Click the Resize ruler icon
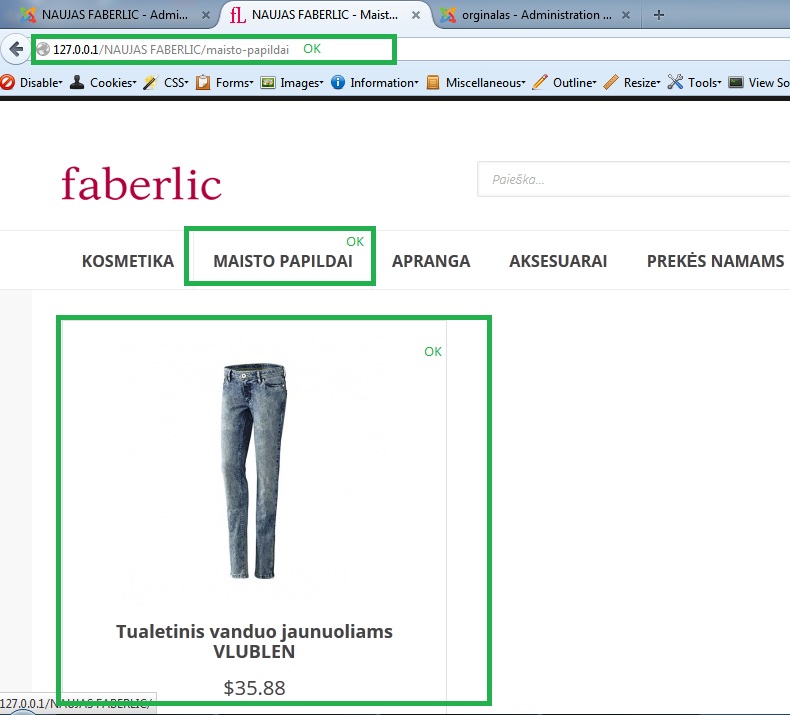 611,82
